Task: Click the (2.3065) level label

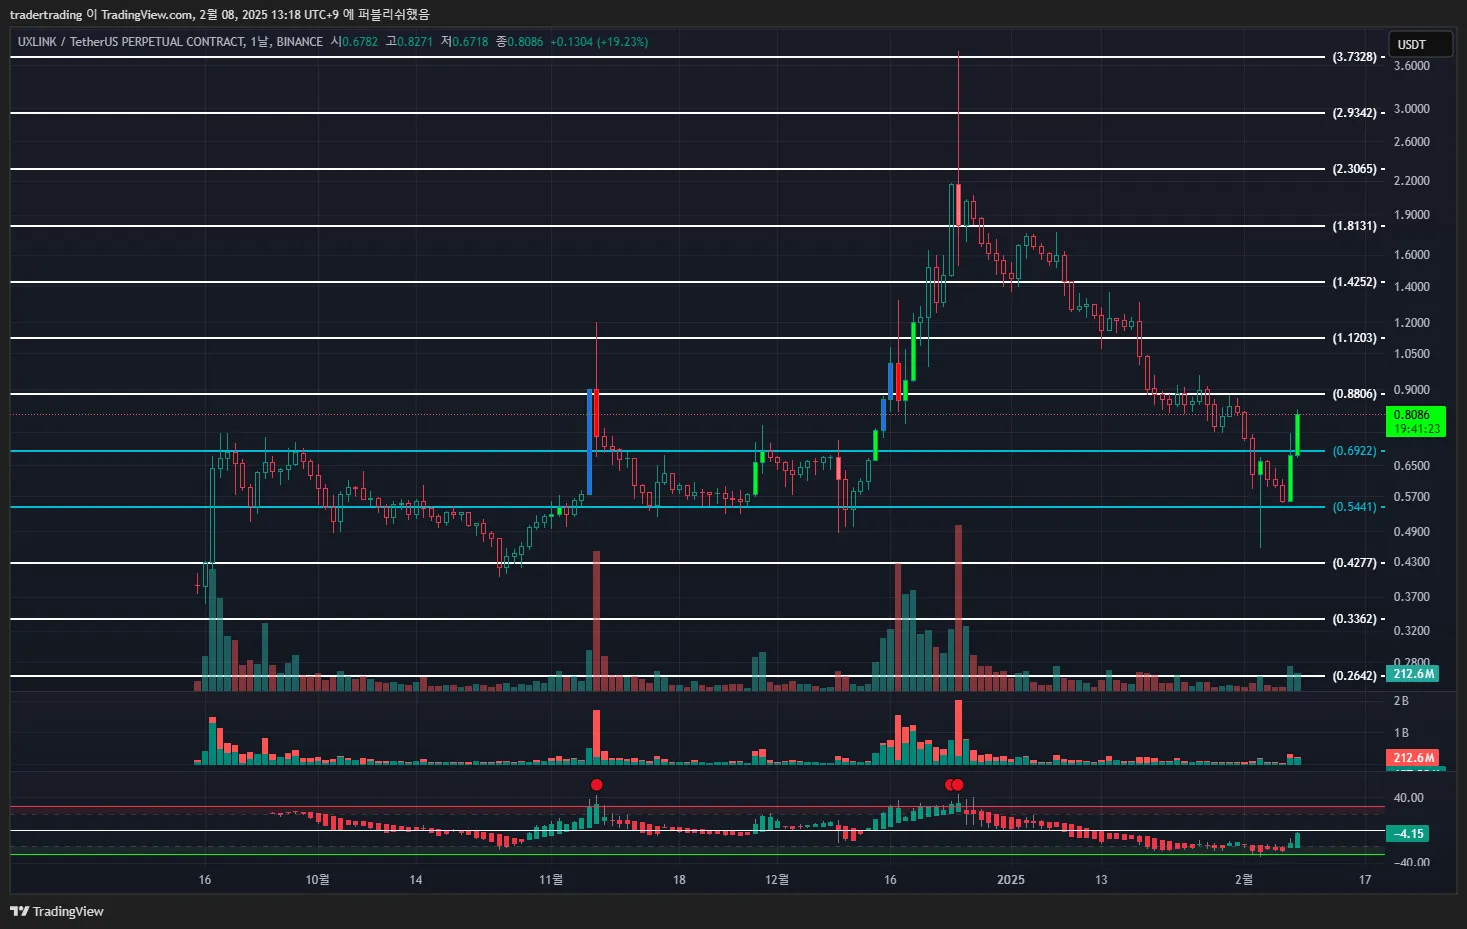Action: (1354, 169)
